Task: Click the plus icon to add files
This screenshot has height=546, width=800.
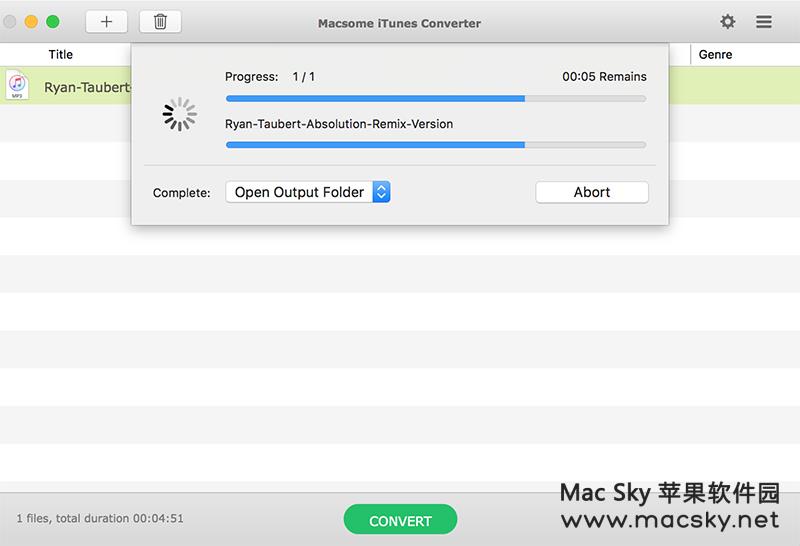Action: click(106, 22)
